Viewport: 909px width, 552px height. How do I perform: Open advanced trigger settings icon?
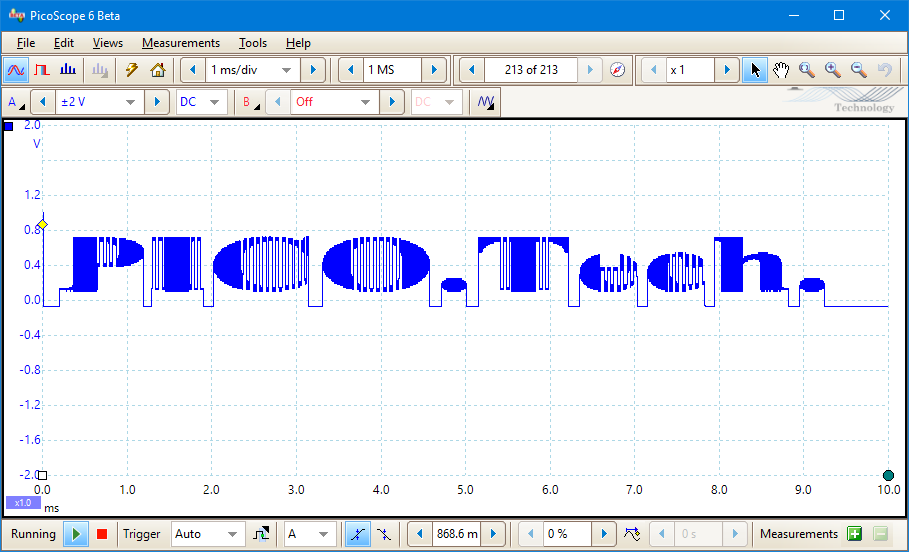[x=261, y=534]
